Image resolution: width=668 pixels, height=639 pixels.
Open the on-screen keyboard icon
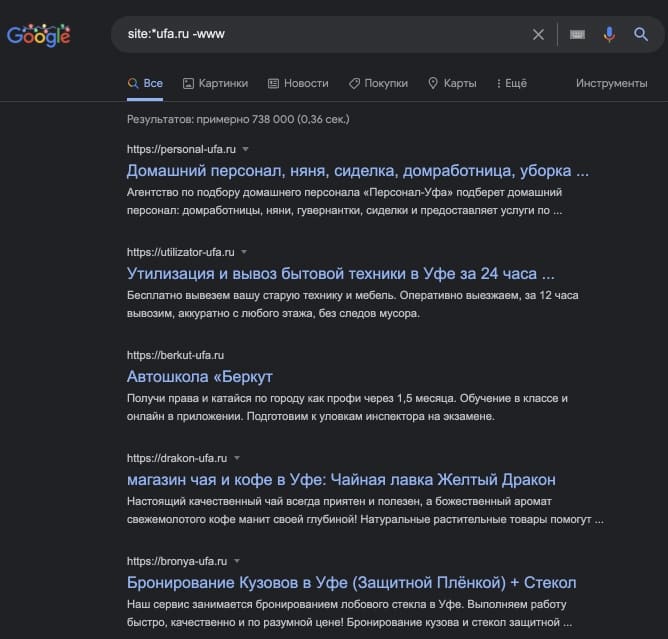point(577,35)
